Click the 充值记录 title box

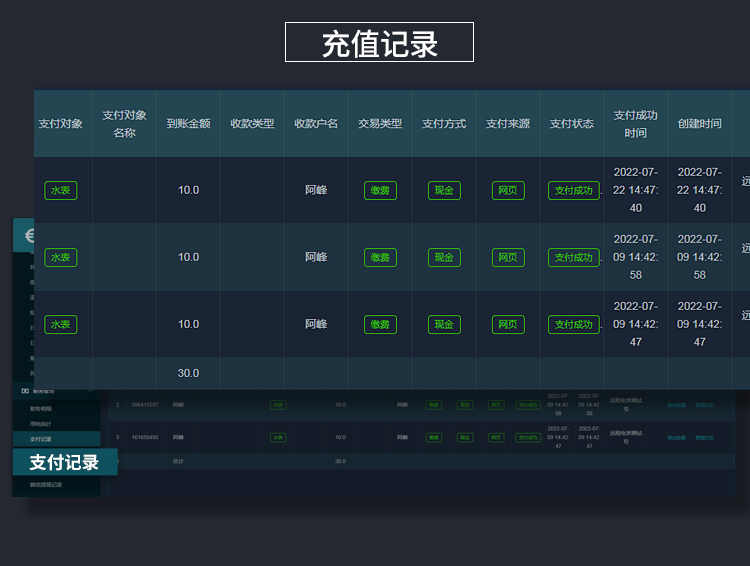click(x=379, y=43)
